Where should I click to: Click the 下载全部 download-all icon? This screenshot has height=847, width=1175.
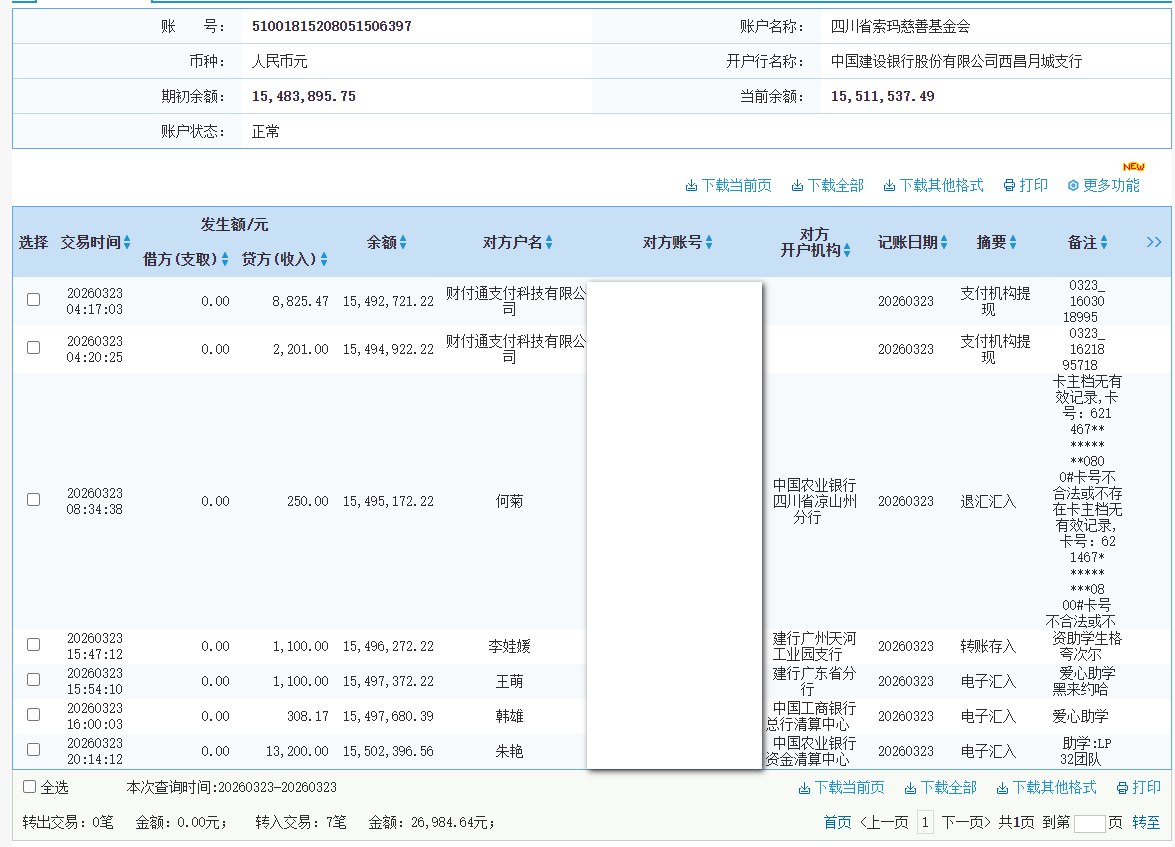[x=797, y=185]
